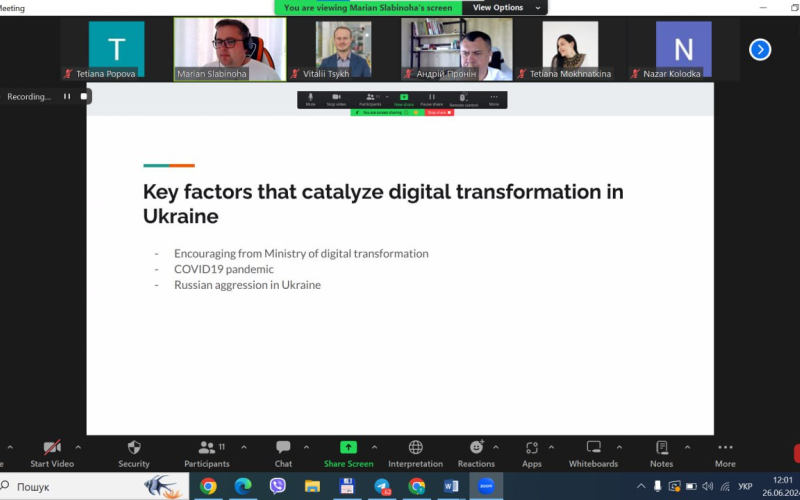
Task: Show hidden system tray icons
Action: [641, 486]
